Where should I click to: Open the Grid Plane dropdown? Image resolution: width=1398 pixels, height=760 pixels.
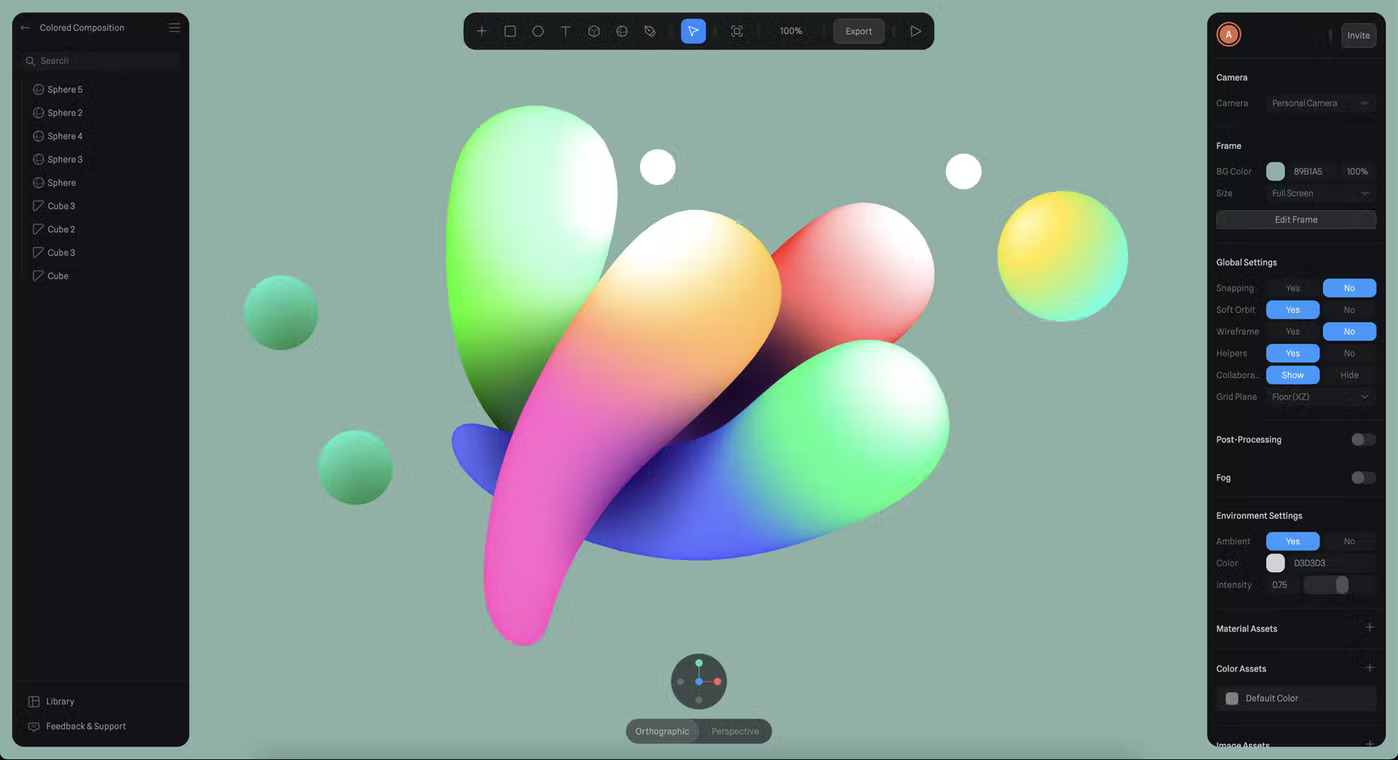[x=1319, y=396]
